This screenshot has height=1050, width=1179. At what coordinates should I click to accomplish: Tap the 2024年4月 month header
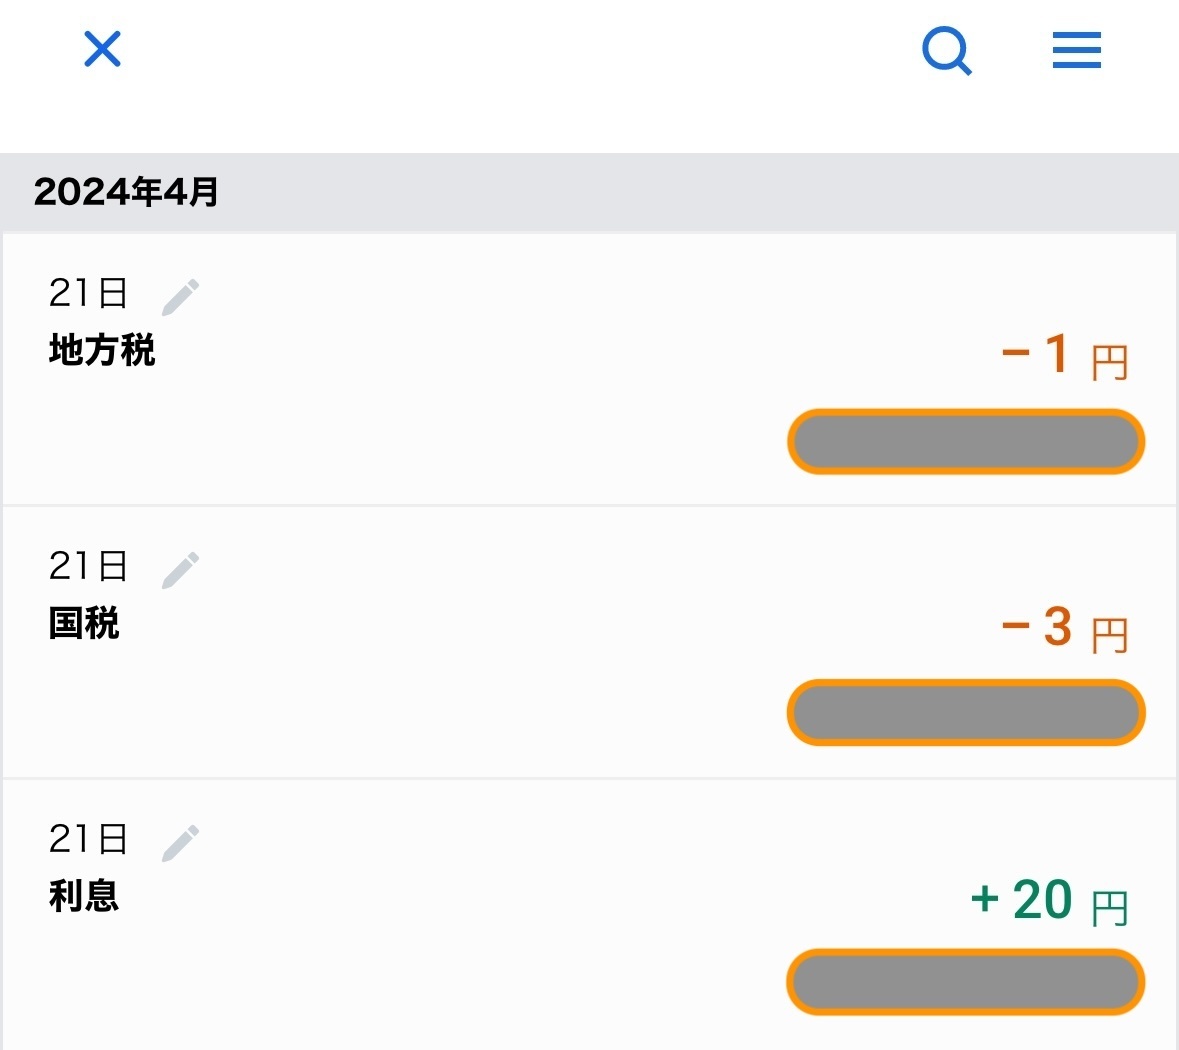point(126,192)
